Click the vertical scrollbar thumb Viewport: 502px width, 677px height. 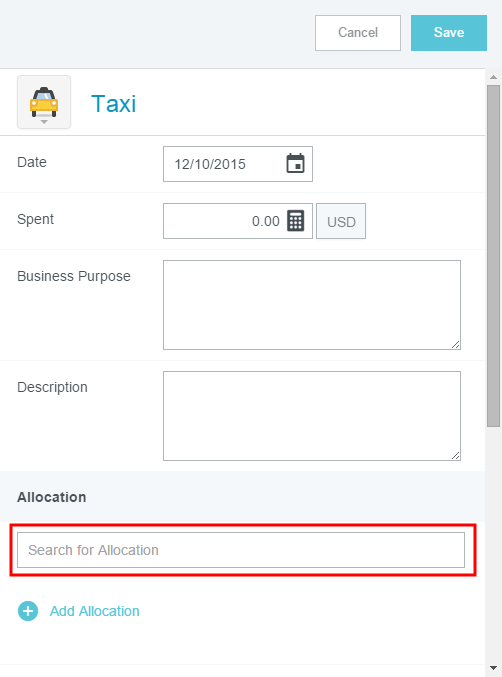coord(493,256)
